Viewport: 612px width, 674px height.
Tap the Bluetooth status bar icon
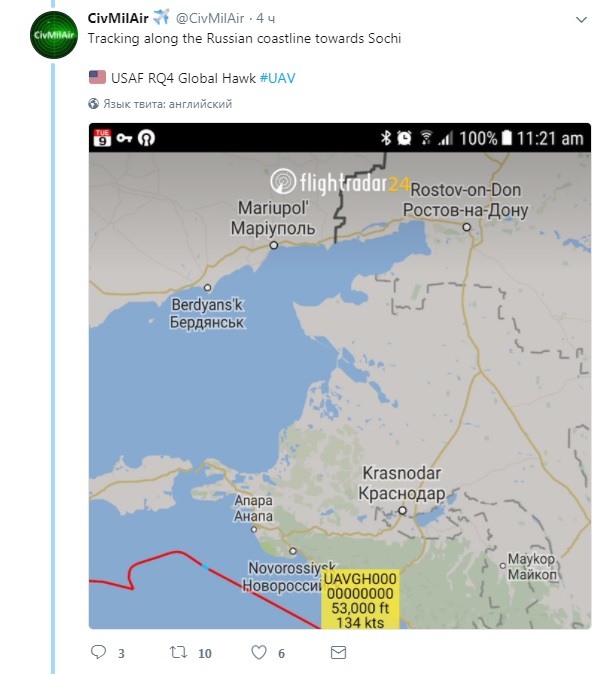[x=385, y=138]
